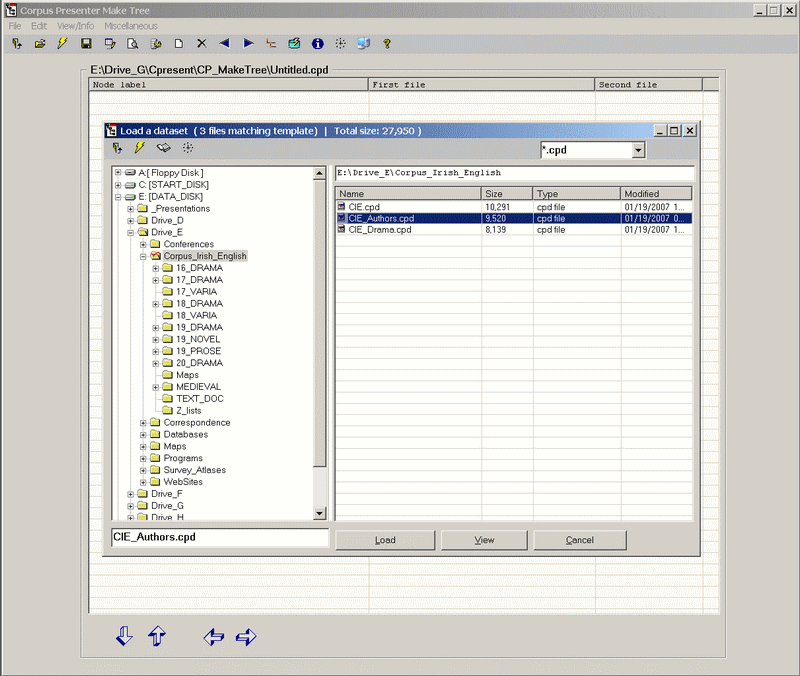Screen dimensions: 800x676
Task: Open the *.cpd file template dropdown
Action: (638, 151)
